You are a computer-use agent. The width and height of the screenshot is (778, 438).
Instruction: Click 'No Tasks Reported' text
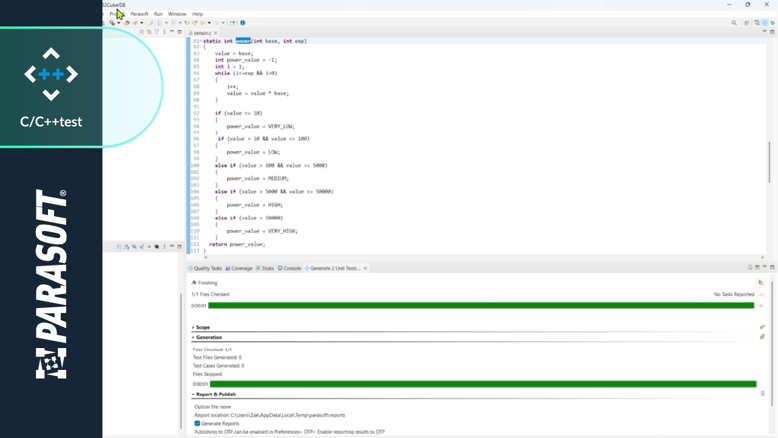734,295
